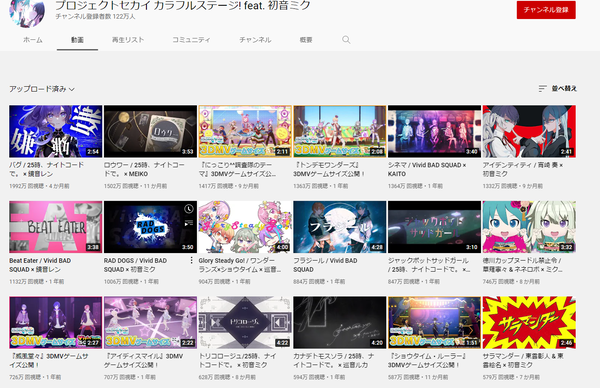Screen dimensions: 600x388
Task: Click watch later clock on RAD DOGS thumbnail
Action: 189,209
